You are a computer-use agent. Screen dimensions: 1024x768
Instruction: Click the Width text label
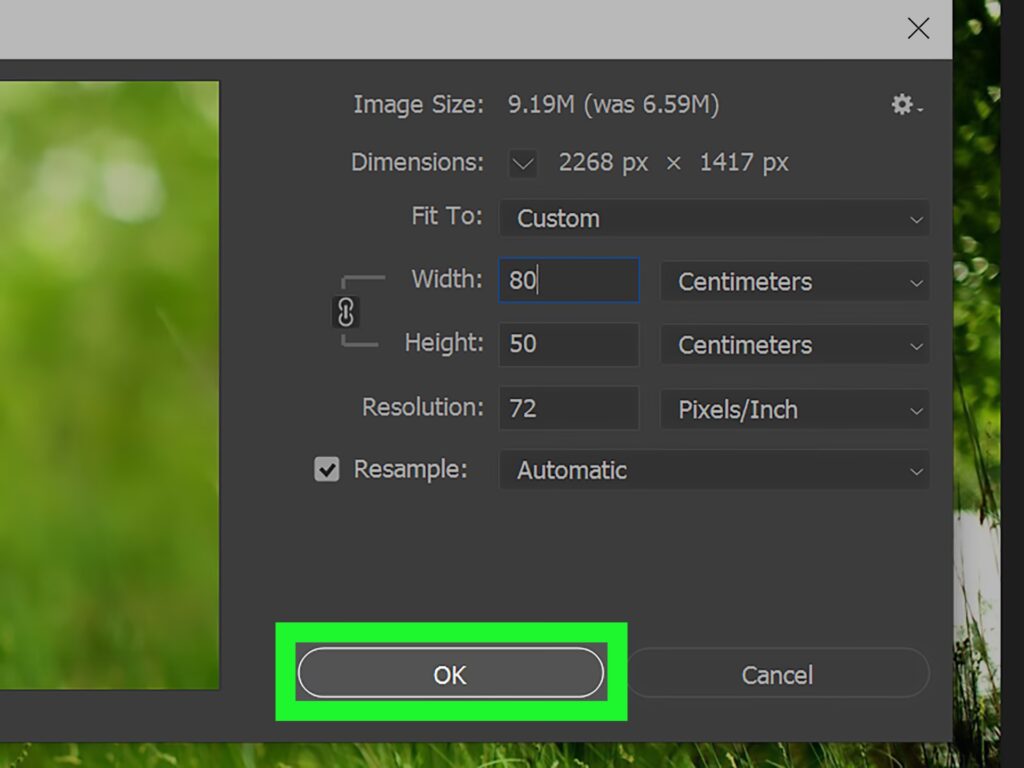point(447,280)
